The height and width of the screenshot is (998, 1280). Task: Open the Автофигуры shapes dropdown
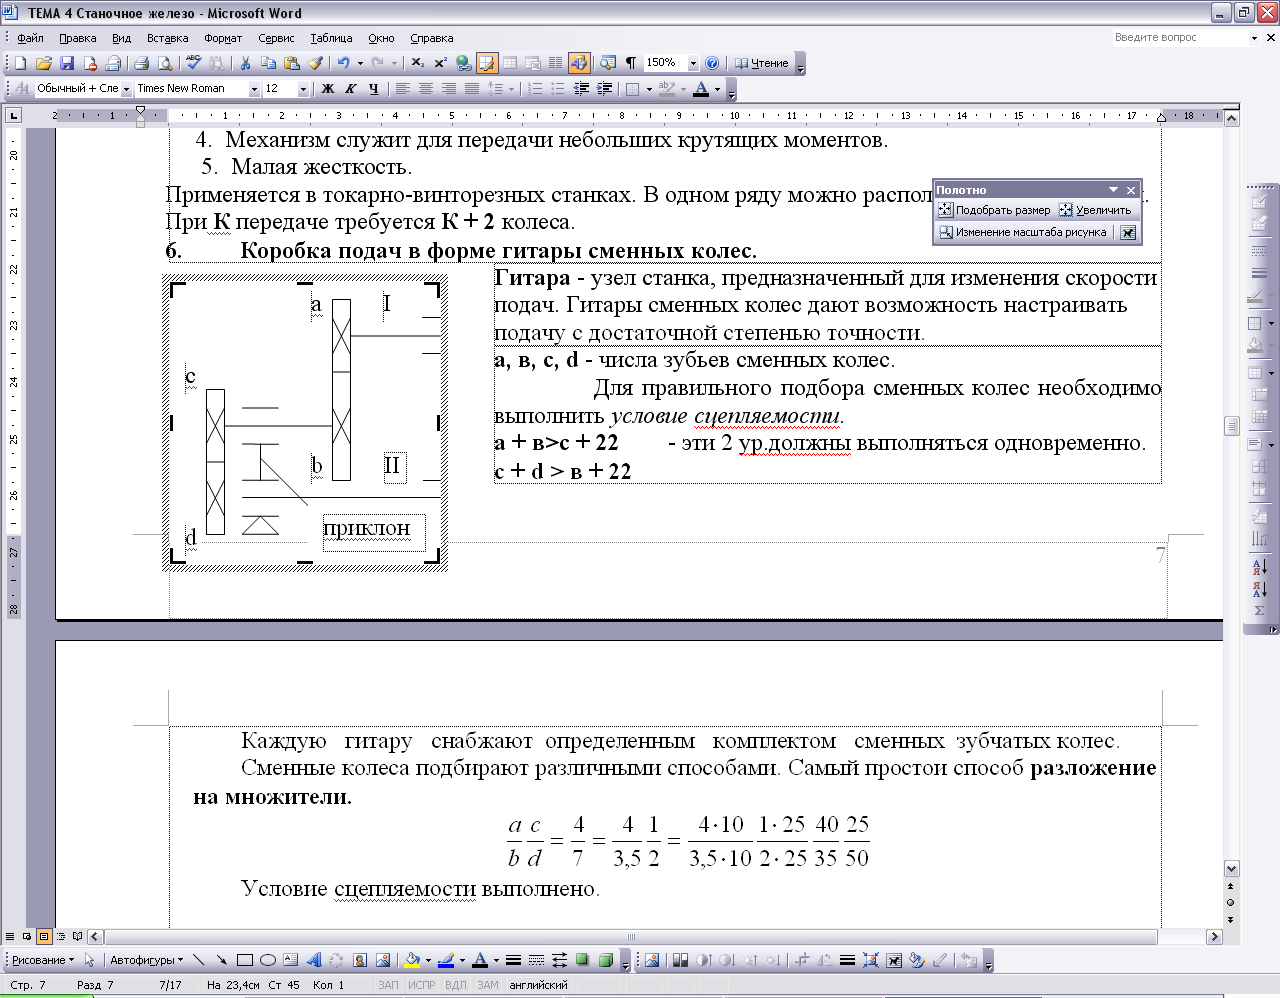146,960
